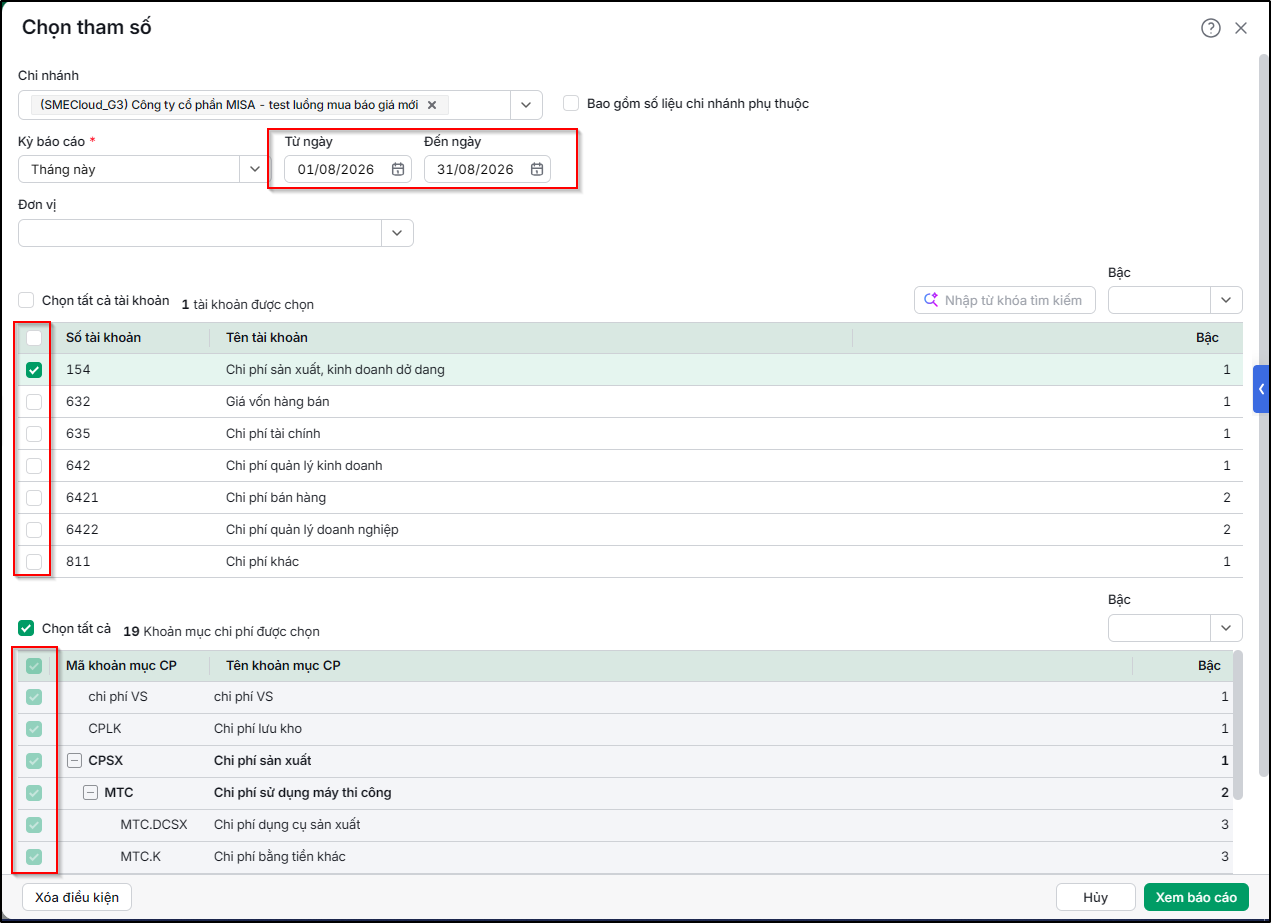The width and height of the screenshot is (1271, 923).
Task: Expand the blue side panel arrow
Action: [1261, 389]
